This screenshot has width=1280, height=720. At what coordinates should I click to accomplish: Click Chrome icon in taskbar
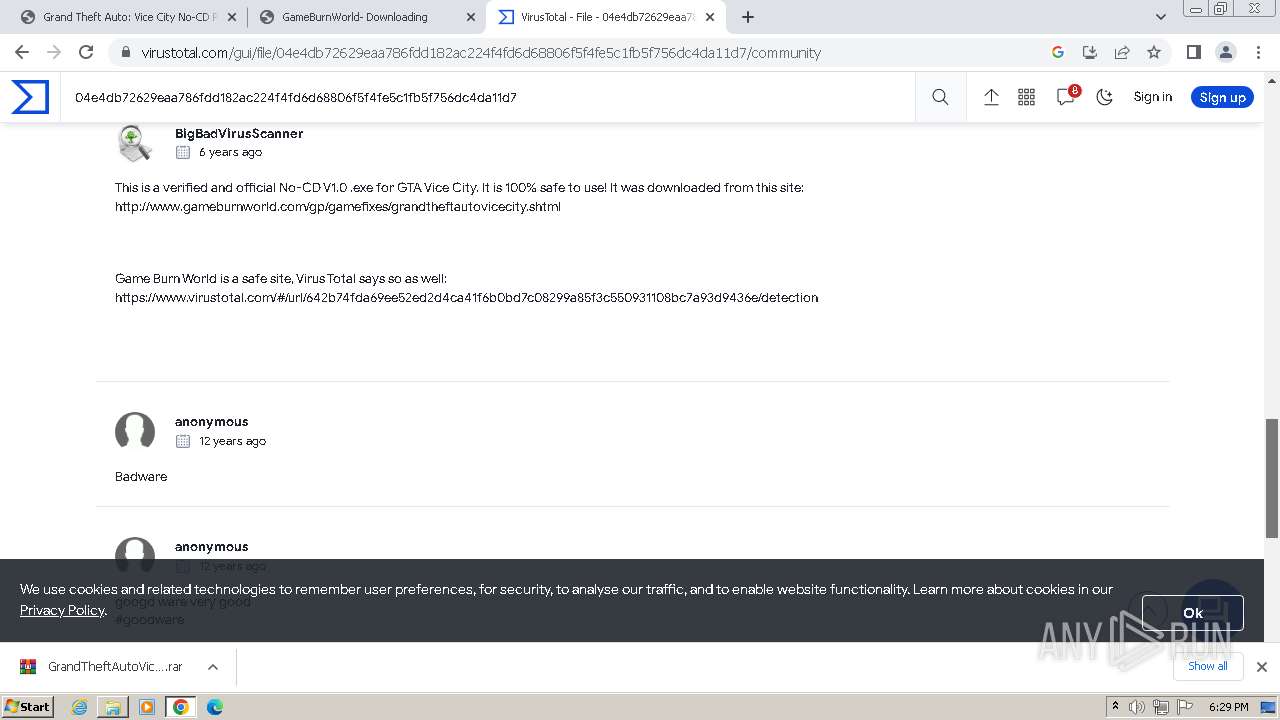point(181,707)
